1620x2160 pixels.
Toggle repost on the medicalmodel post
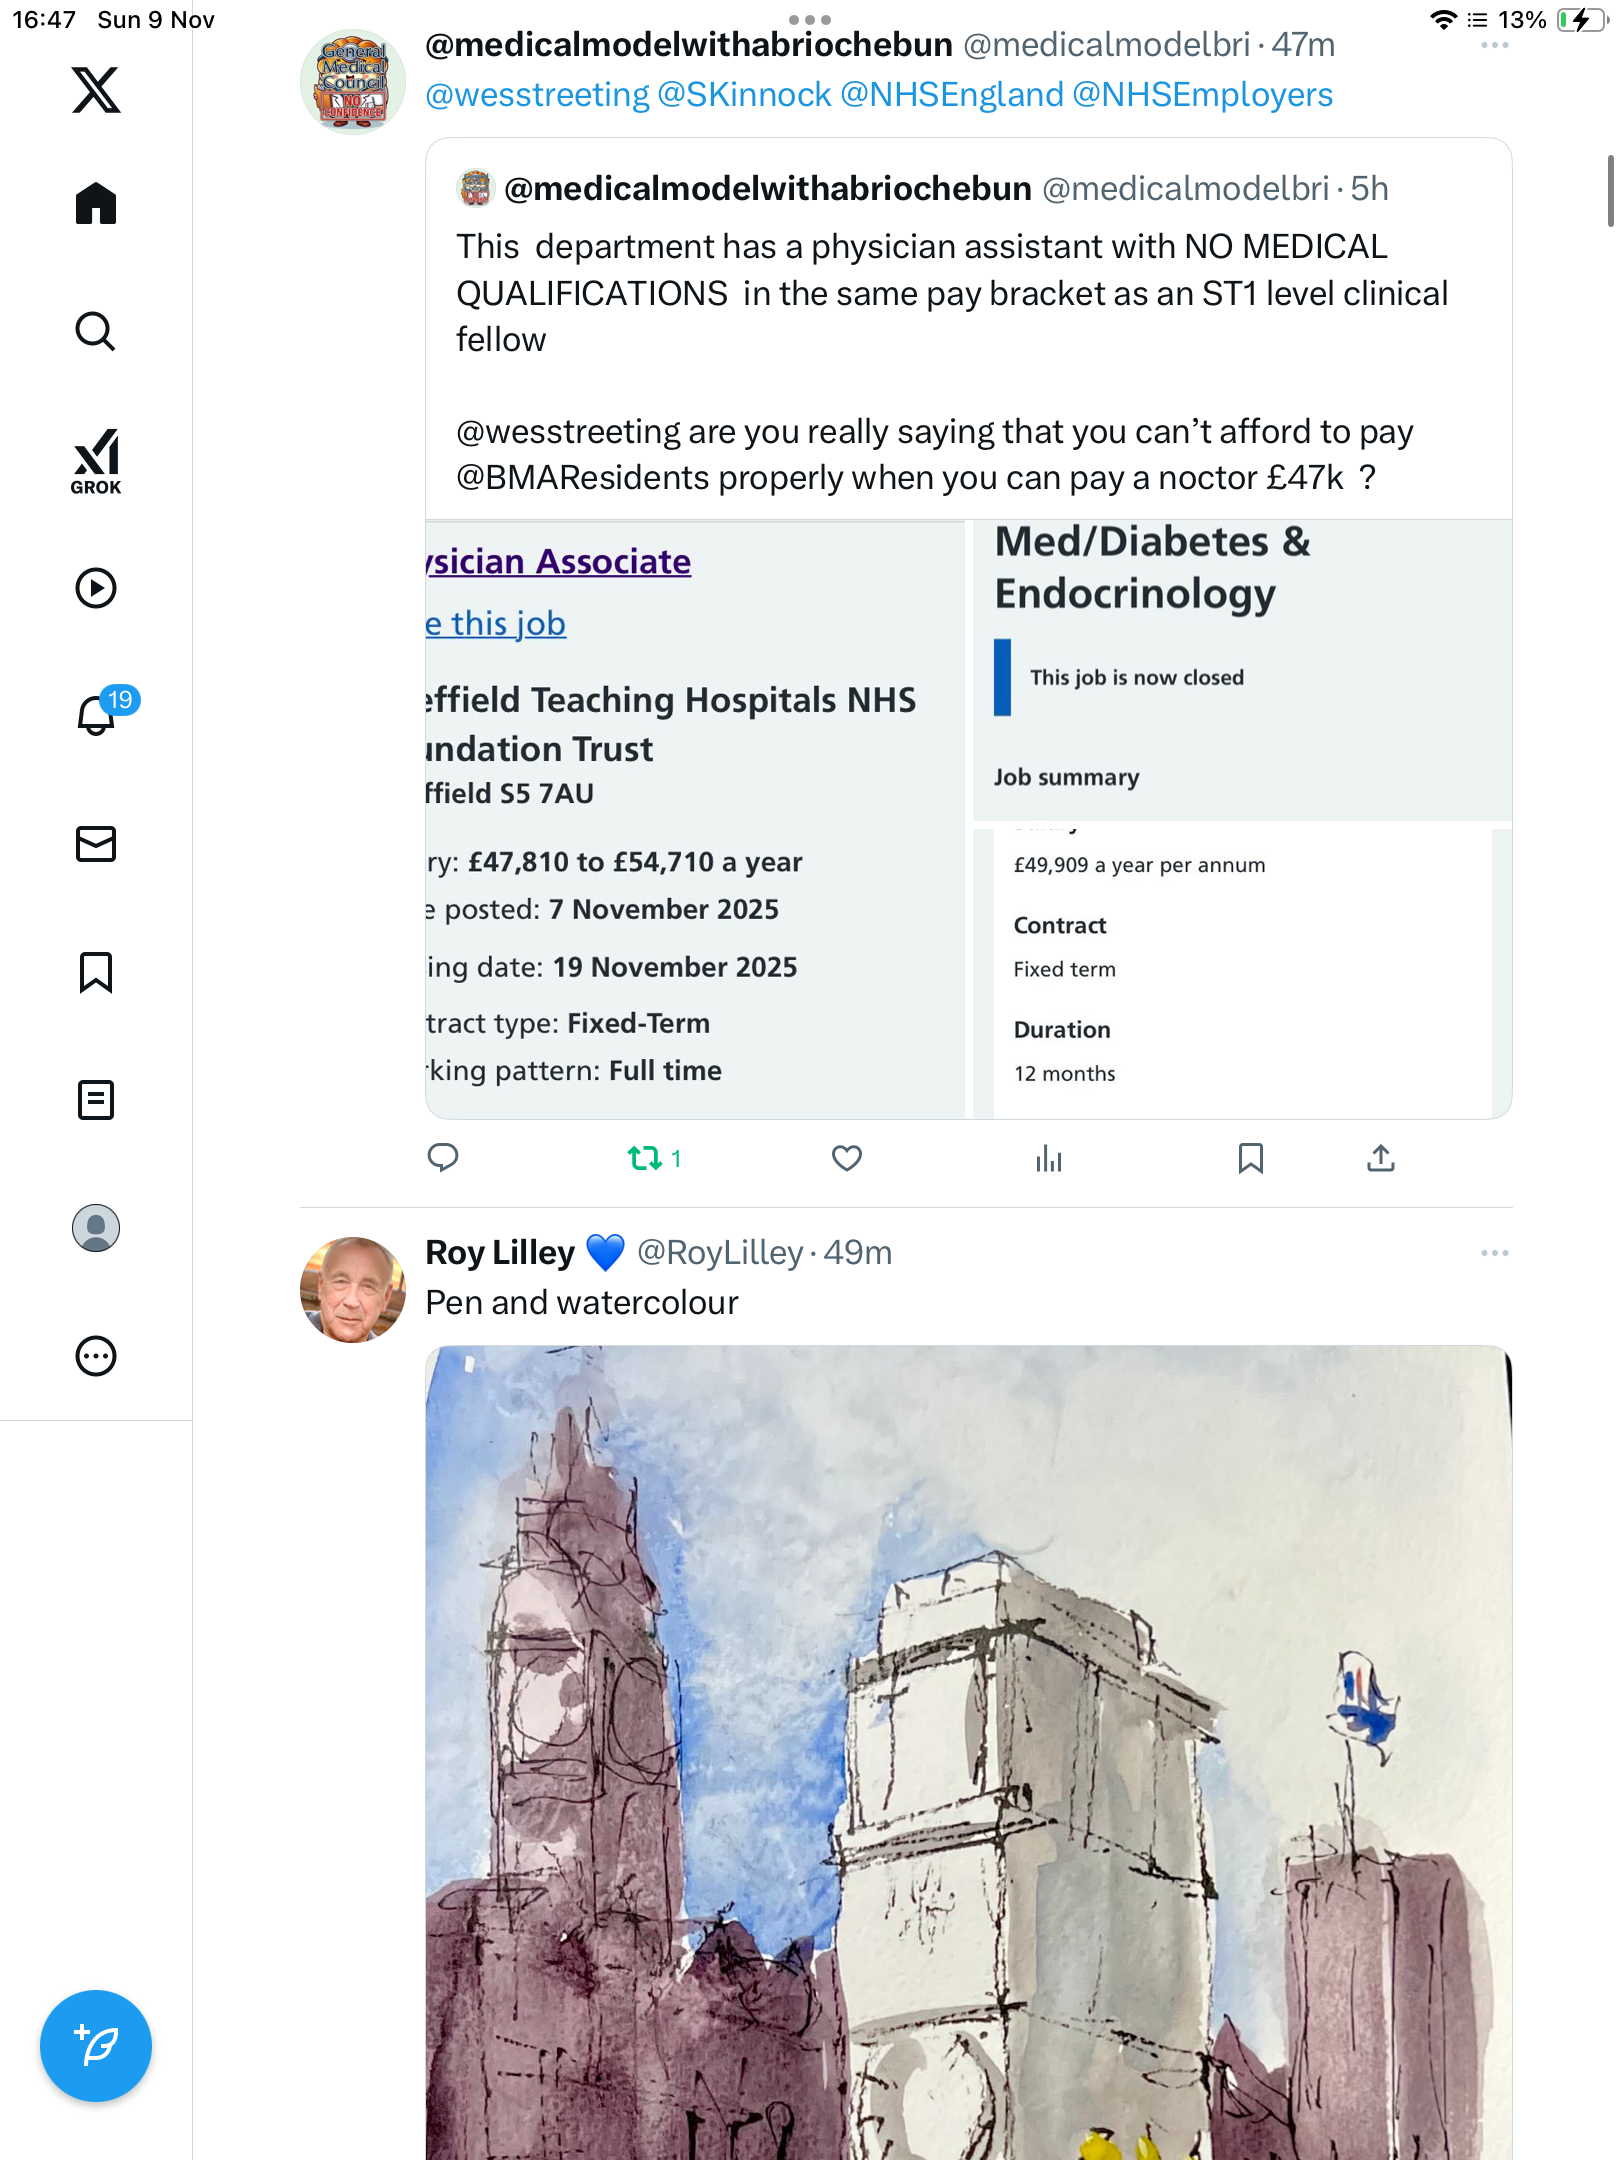coord(645,1158)
